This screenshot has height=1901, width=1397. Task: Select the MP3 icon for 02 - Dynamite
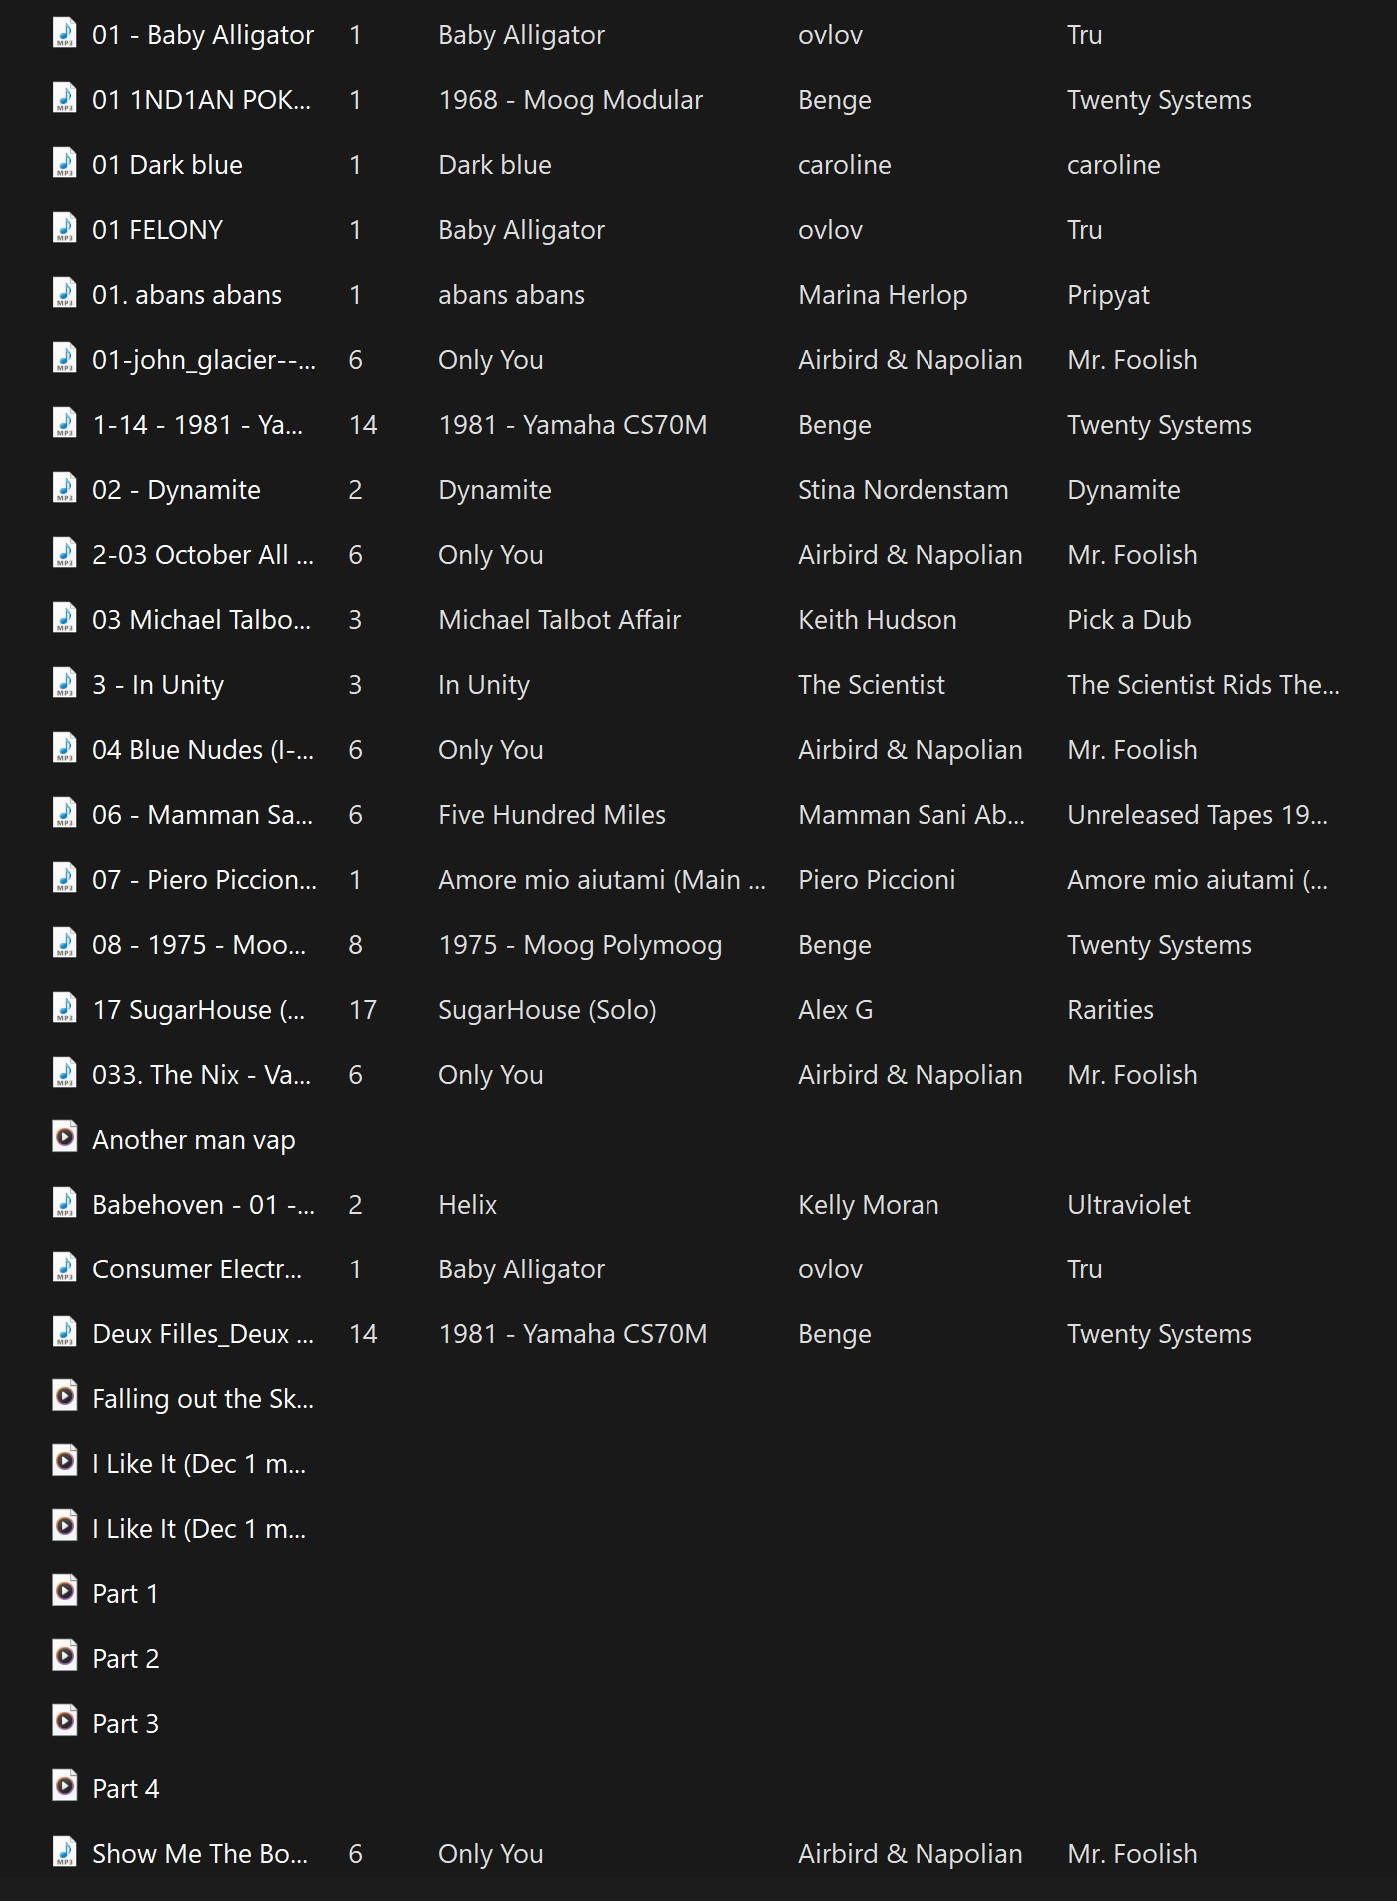pyautogui.click(x=65, y=488)
